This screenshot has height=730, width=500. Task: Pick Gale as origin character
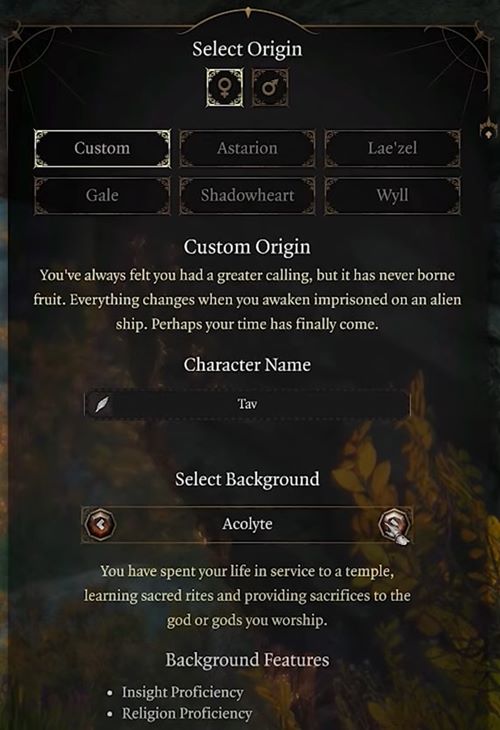(x=102, y=196)
